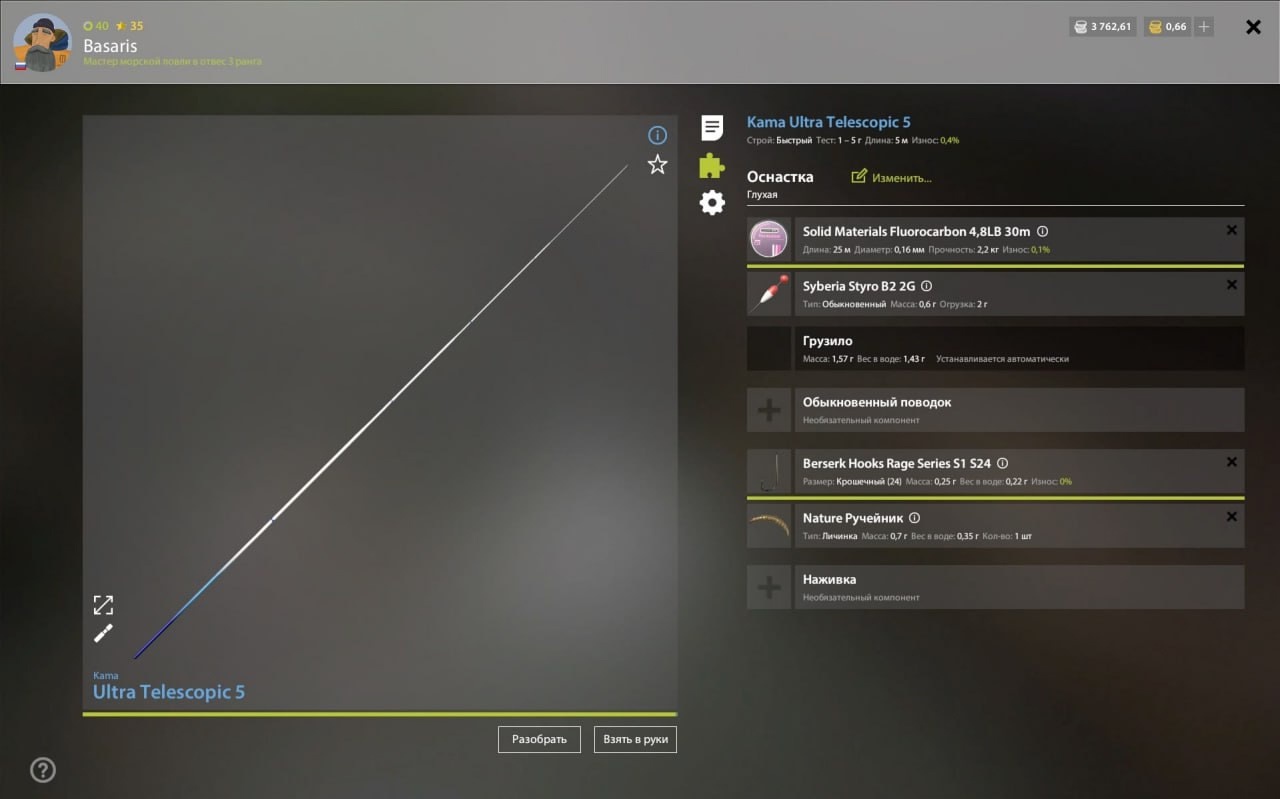The image size is (1280, 799).
Task: Click the silver balance 3 762,61
Action: click(1102, 27)
